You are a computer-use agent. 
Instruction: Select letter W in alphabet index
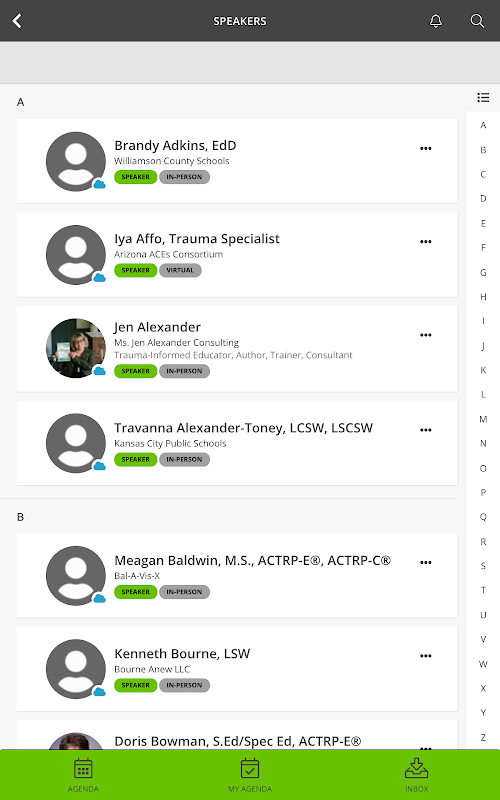pos(483,664)
